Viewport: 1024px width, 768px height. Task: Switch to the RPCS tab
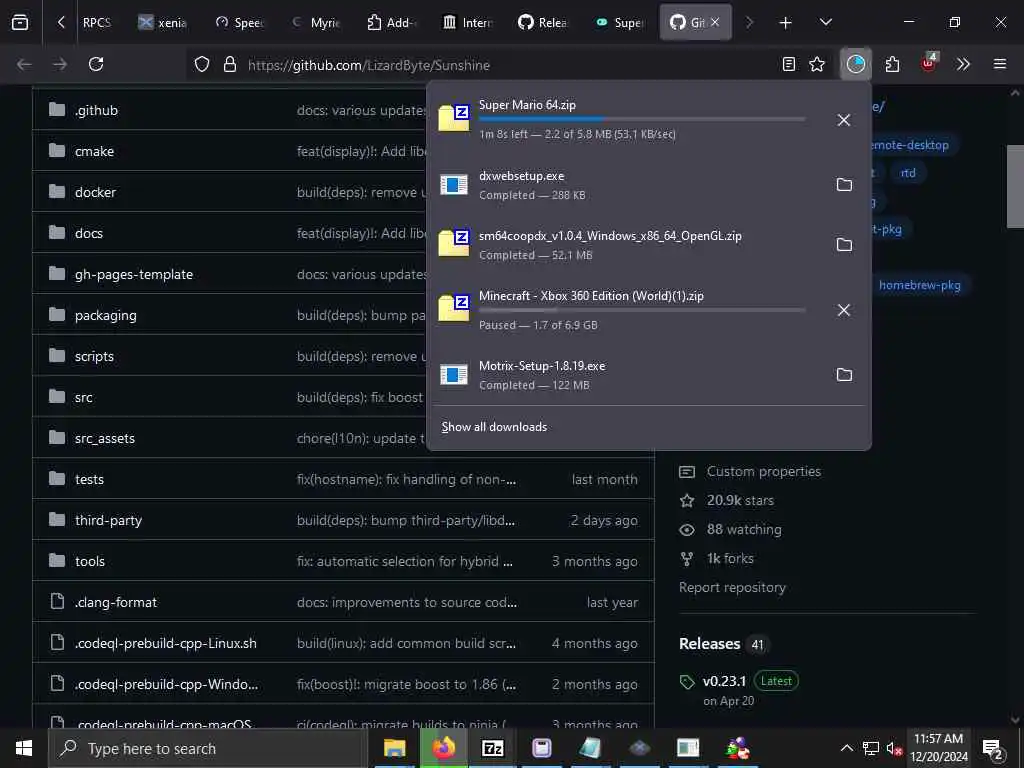[96, 22]
